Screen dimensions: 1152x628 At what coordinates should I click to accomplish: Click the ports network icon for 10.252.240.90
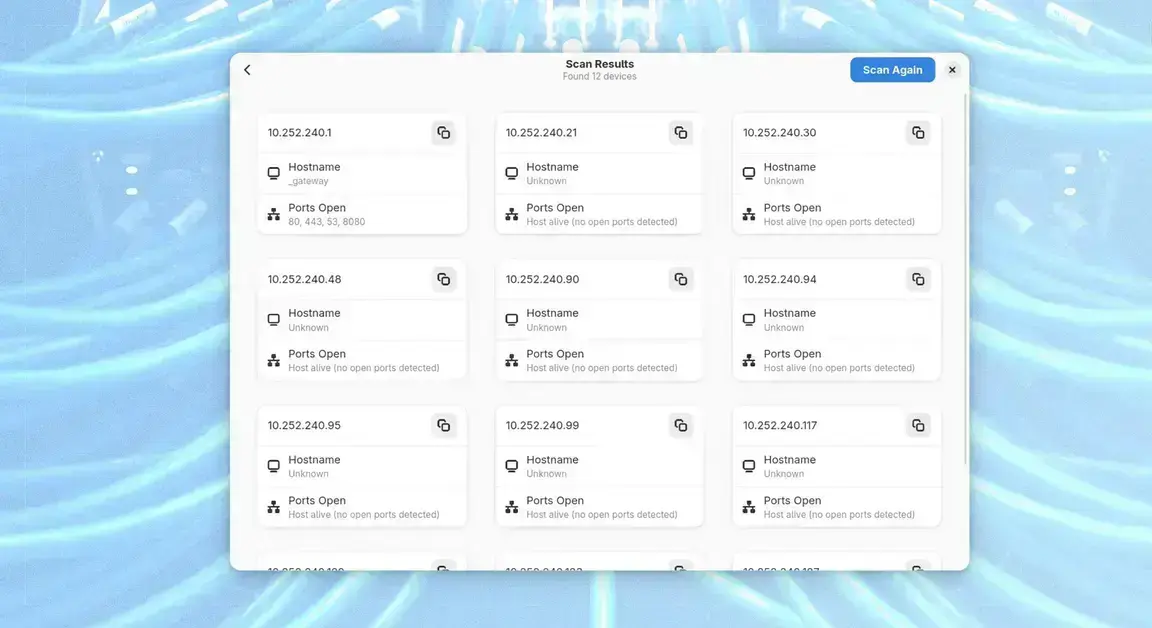pos(511,361)
